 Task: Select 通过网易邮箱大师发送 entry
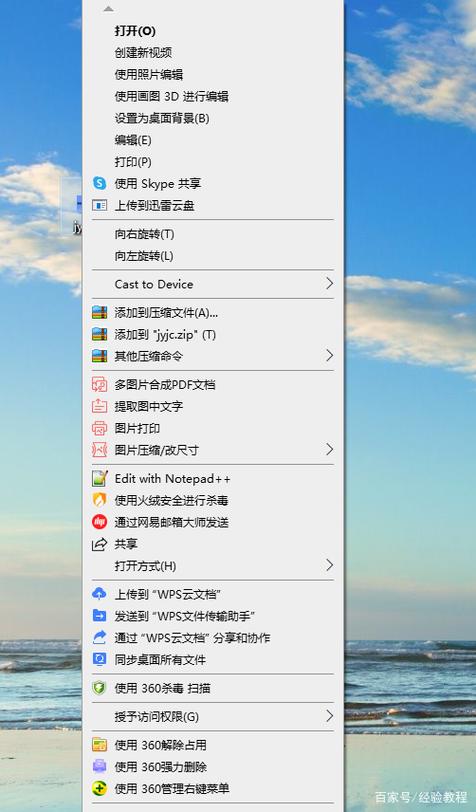coord(171,522)
